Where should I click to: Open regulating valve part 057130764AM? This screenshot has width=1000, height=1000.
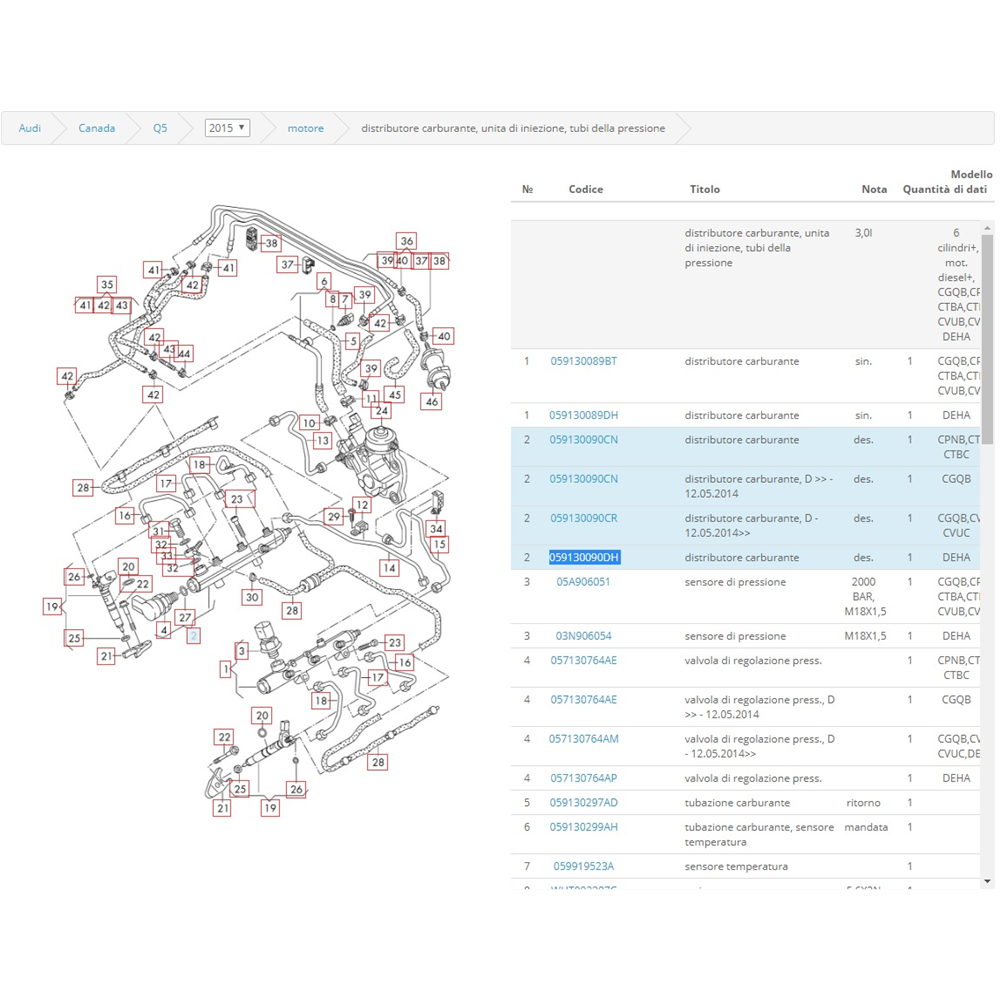(x=584, y=739)
